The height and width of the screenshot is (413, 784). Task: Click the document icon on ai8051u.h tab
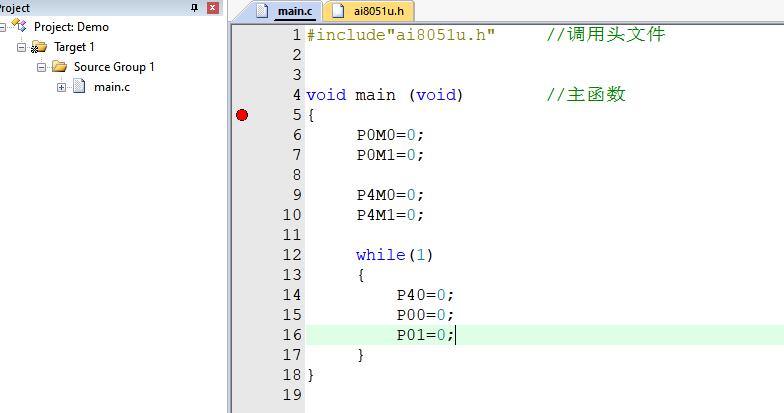pyautogui.click(x=338, y=10)
